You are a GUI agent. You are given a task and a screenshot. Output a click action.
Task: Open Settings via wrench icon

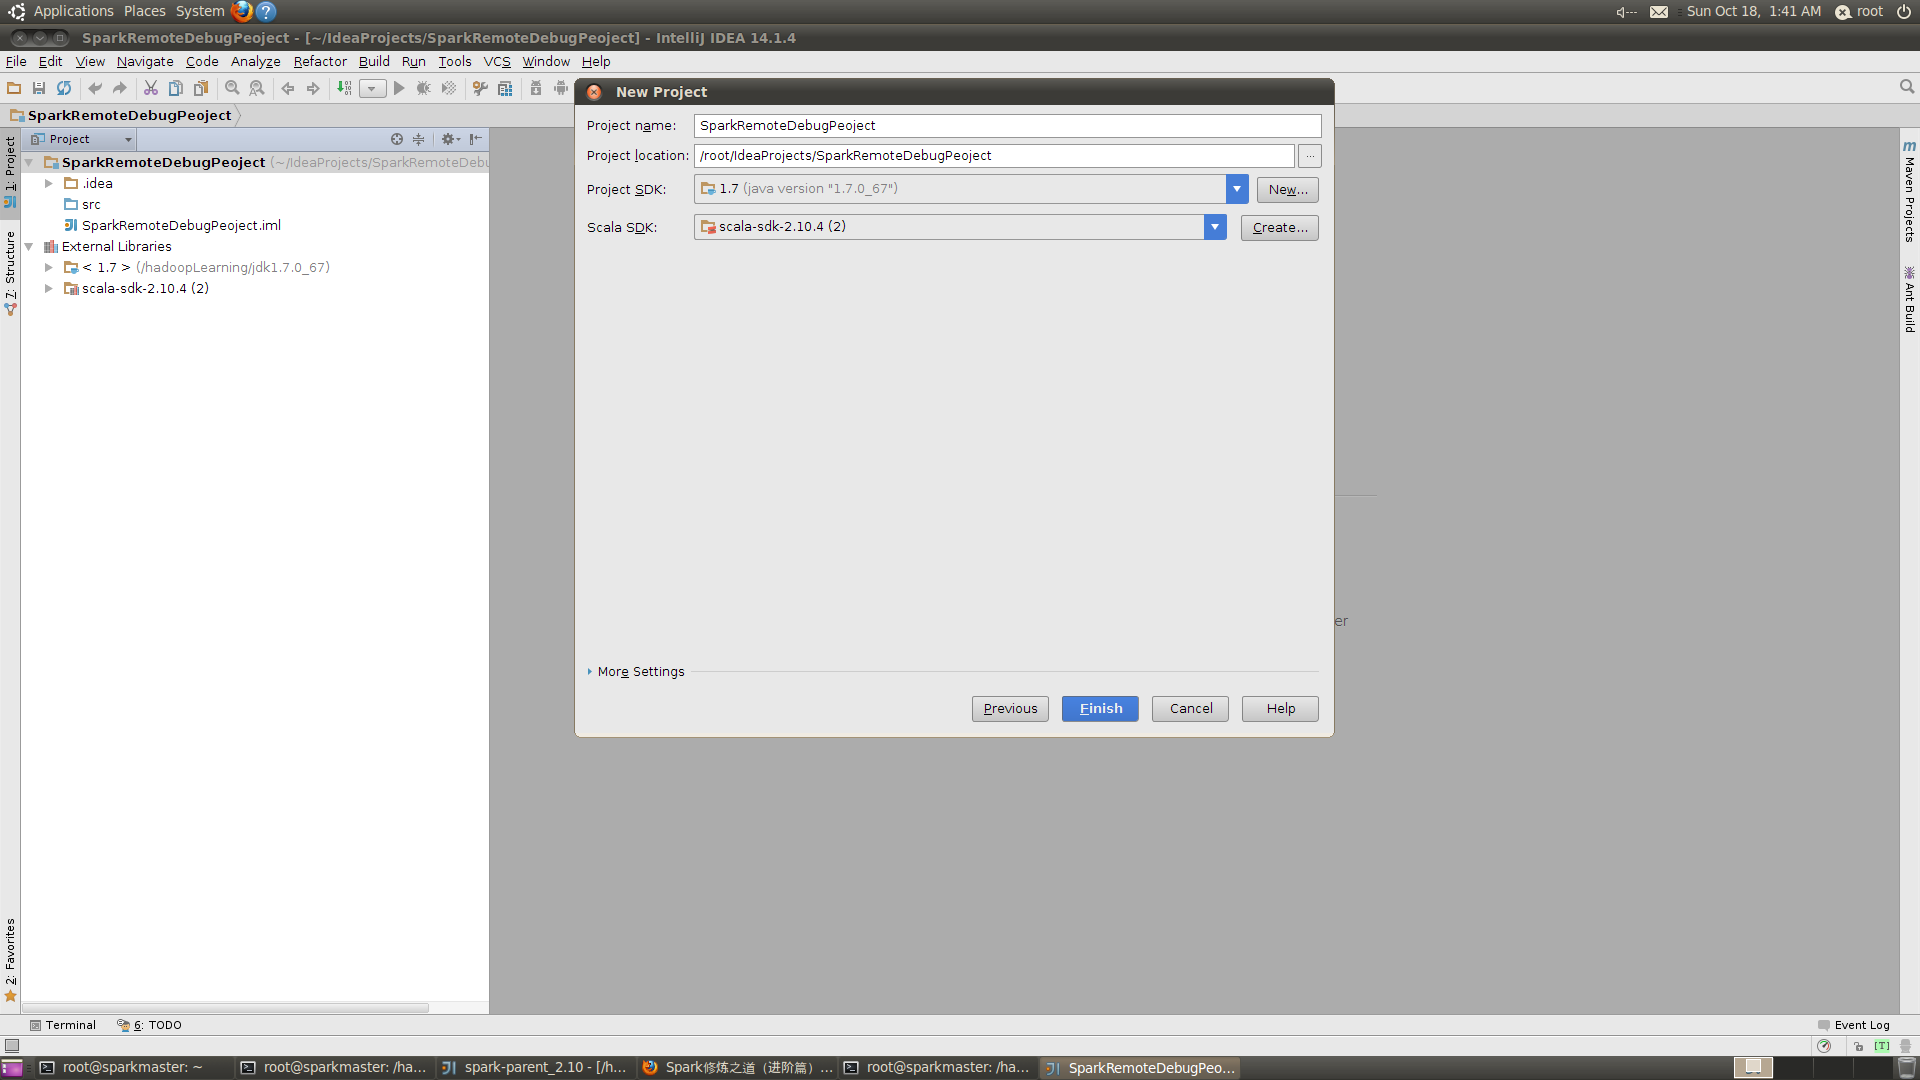point(480,88)
